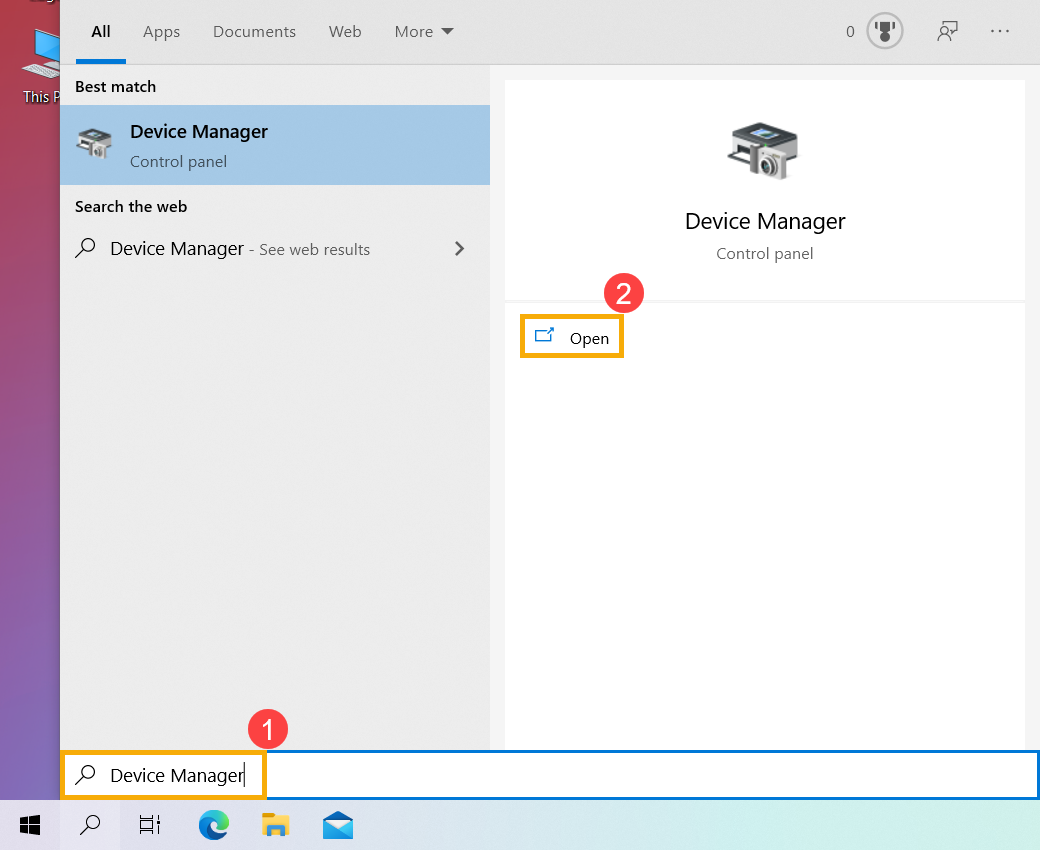The image size is (1040, 850).
Task: Expand the More filter dropdown
Action: [x=424, y=32]
